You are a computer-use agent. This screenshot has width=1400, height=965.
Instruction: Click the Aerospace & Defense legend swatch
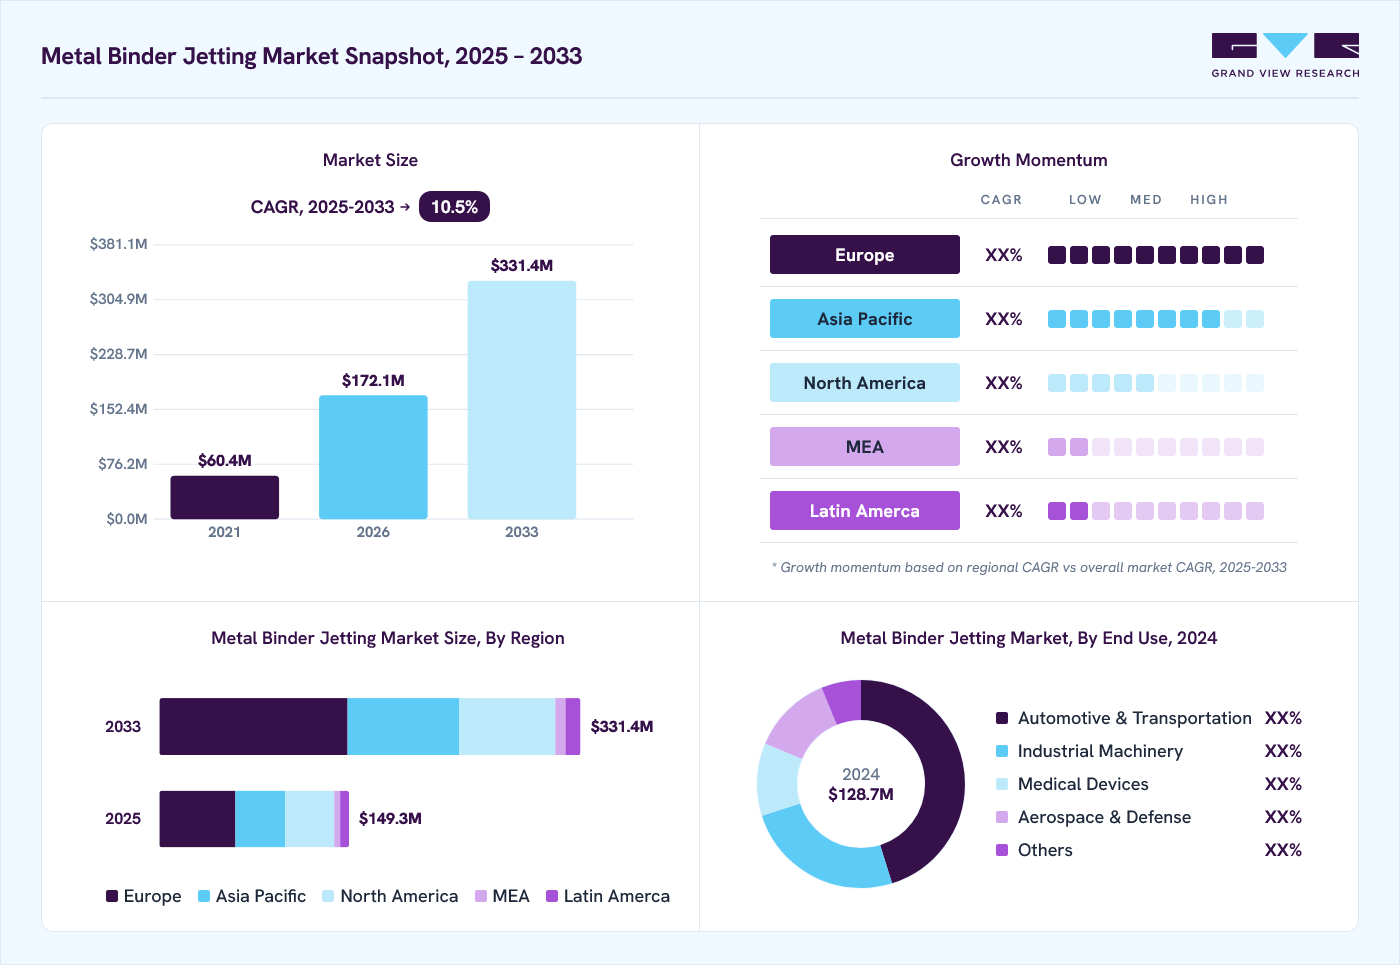click(1002, 817)
